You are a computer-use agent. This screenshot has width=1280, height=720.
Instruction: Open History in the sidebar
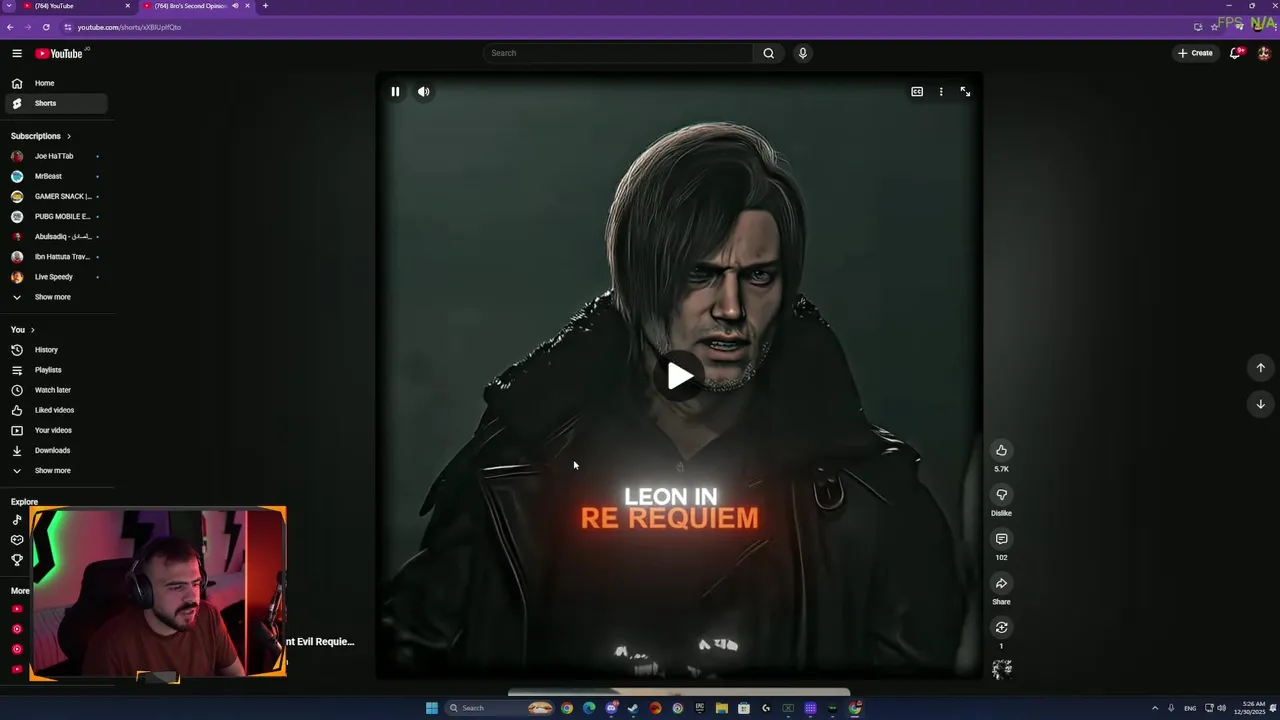[56, 350]
